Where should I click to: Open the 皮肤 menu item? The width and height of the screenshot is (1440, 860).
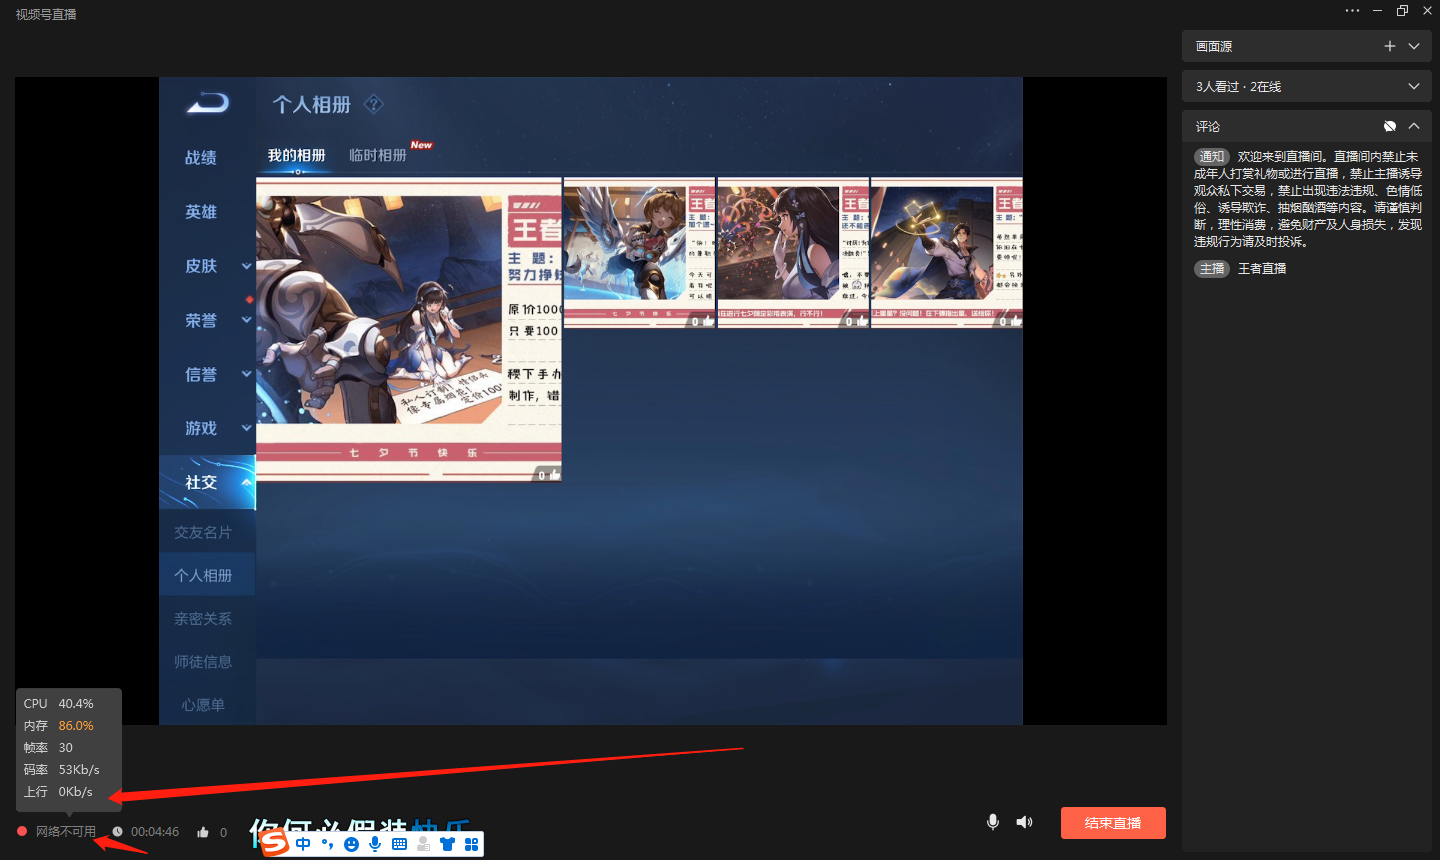click(201, 266)
